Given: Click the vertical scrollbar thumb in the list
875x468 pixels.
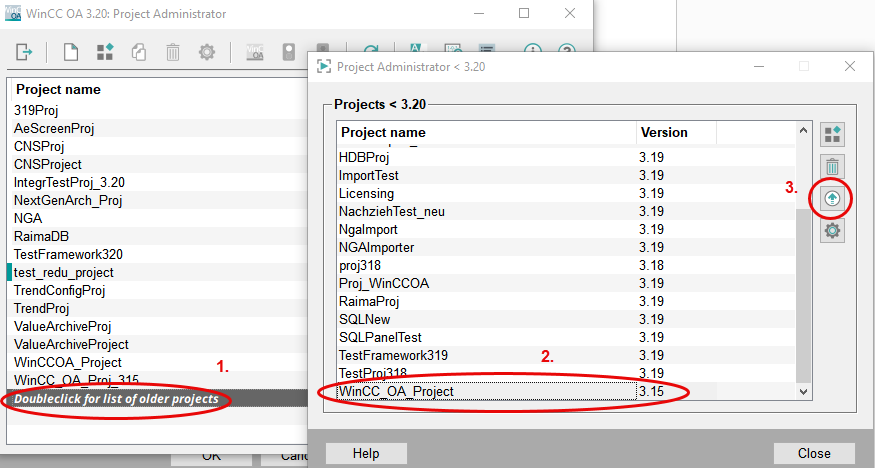Looking at the screenshot, I should click(804, 296).
